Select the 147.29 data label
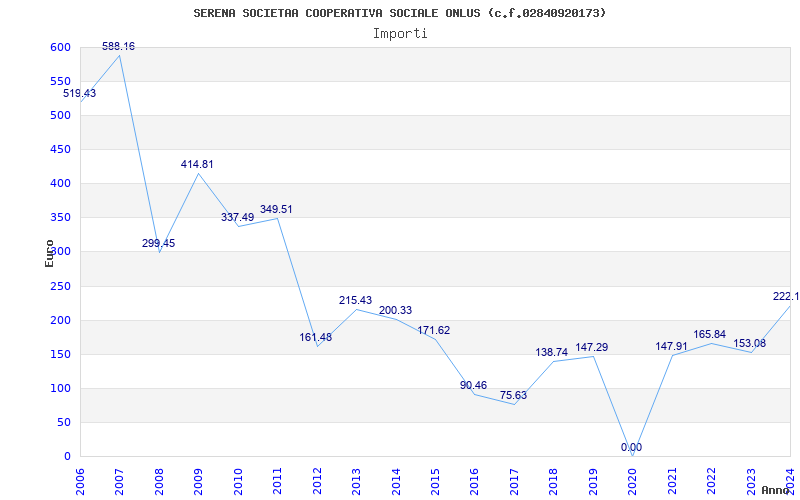Image resolution: width=800 pixels, height=500 pixels. (x=592, y=347)
